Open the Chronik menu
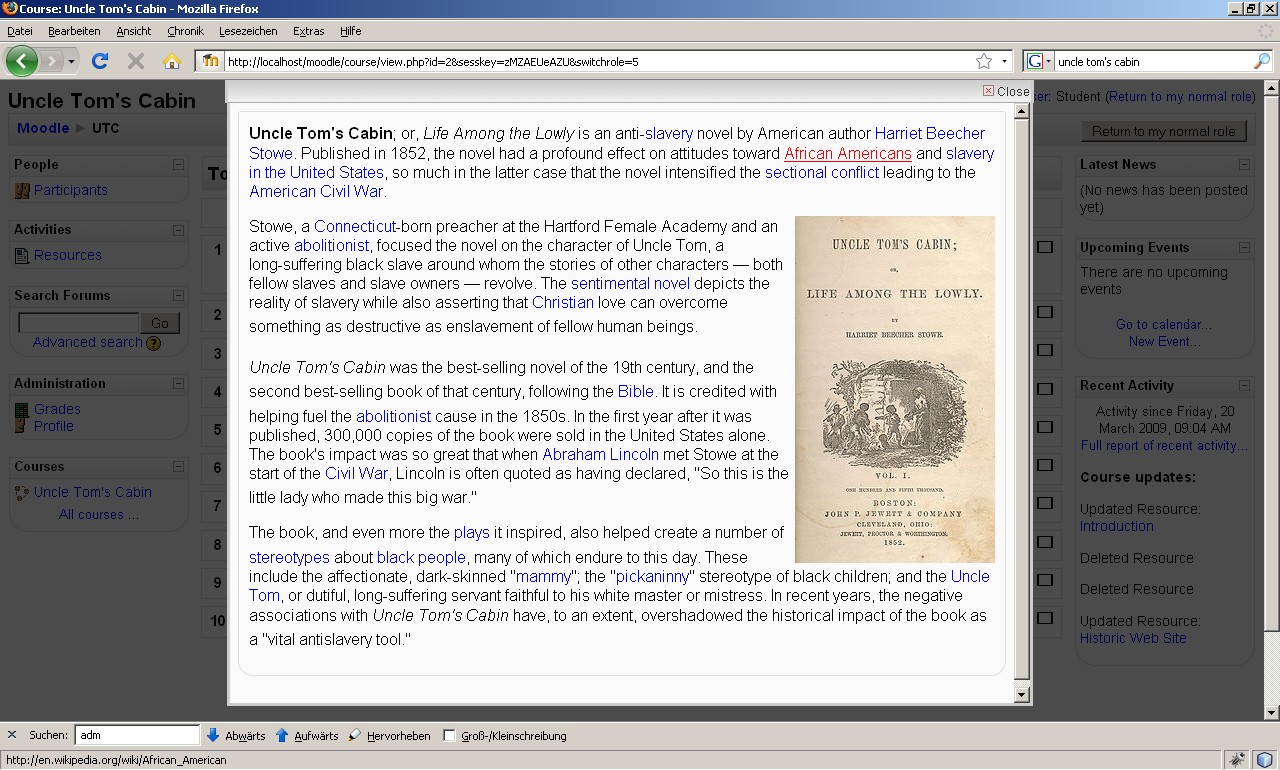The image size is (1280, 770). pyautogui.click(x=186, y=31)
